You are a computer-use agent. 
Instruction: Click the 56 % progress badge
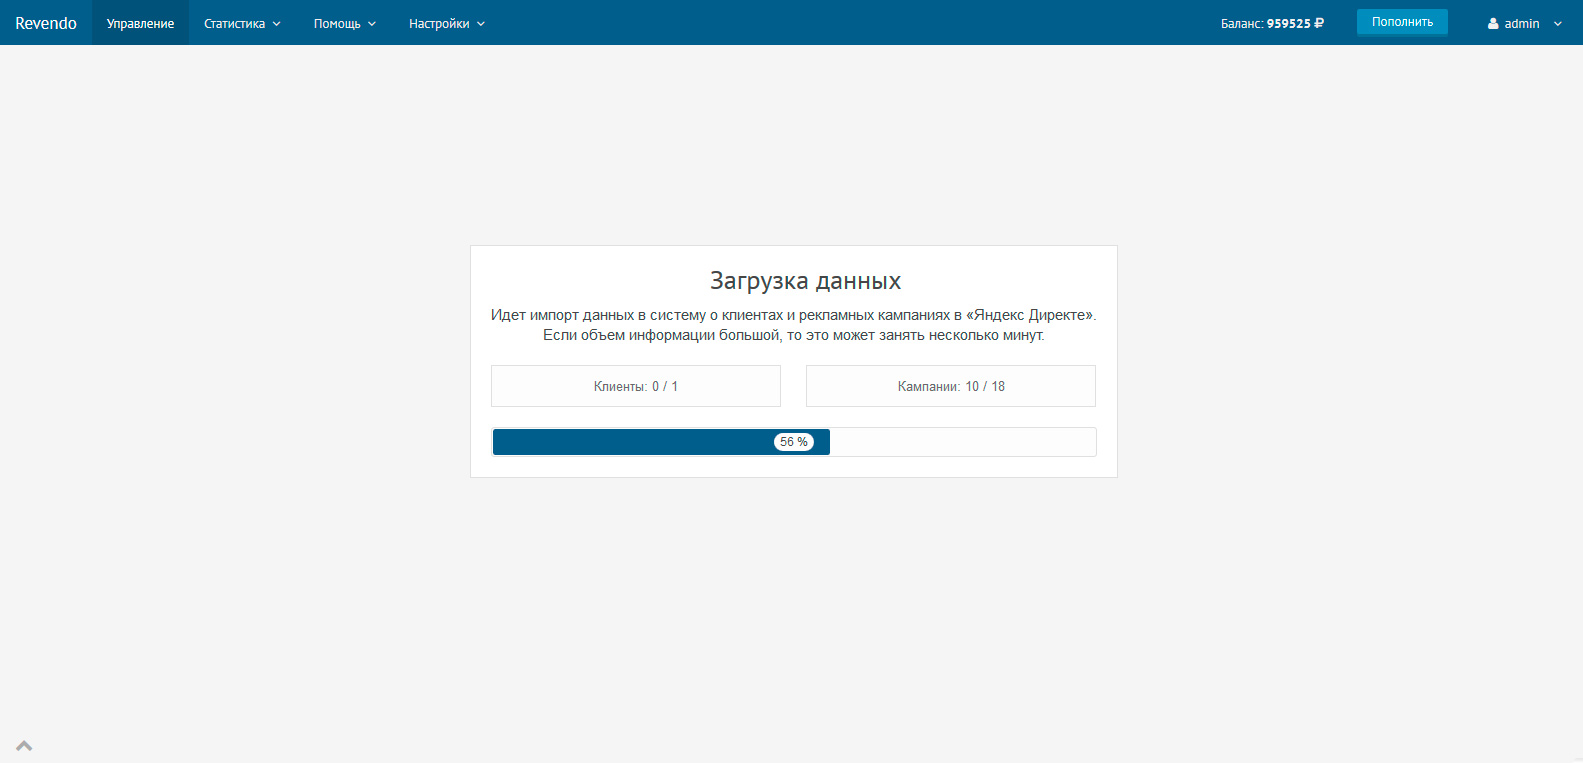pyautogui.click(x=794, y=442)
